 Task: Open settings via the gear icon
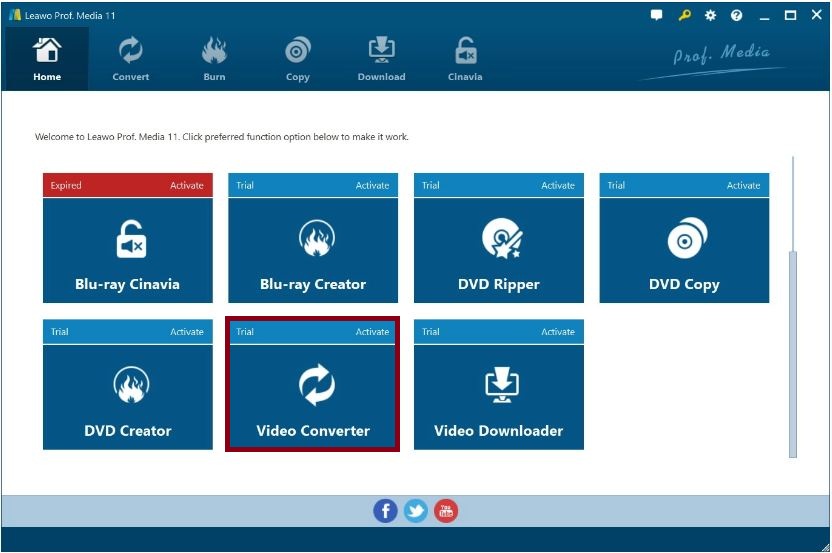tap(710, 16)
